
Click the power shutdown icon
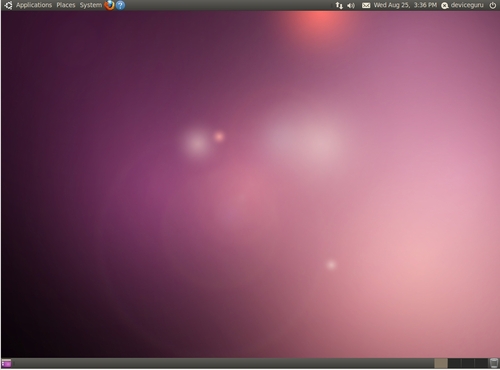point(493,5)
